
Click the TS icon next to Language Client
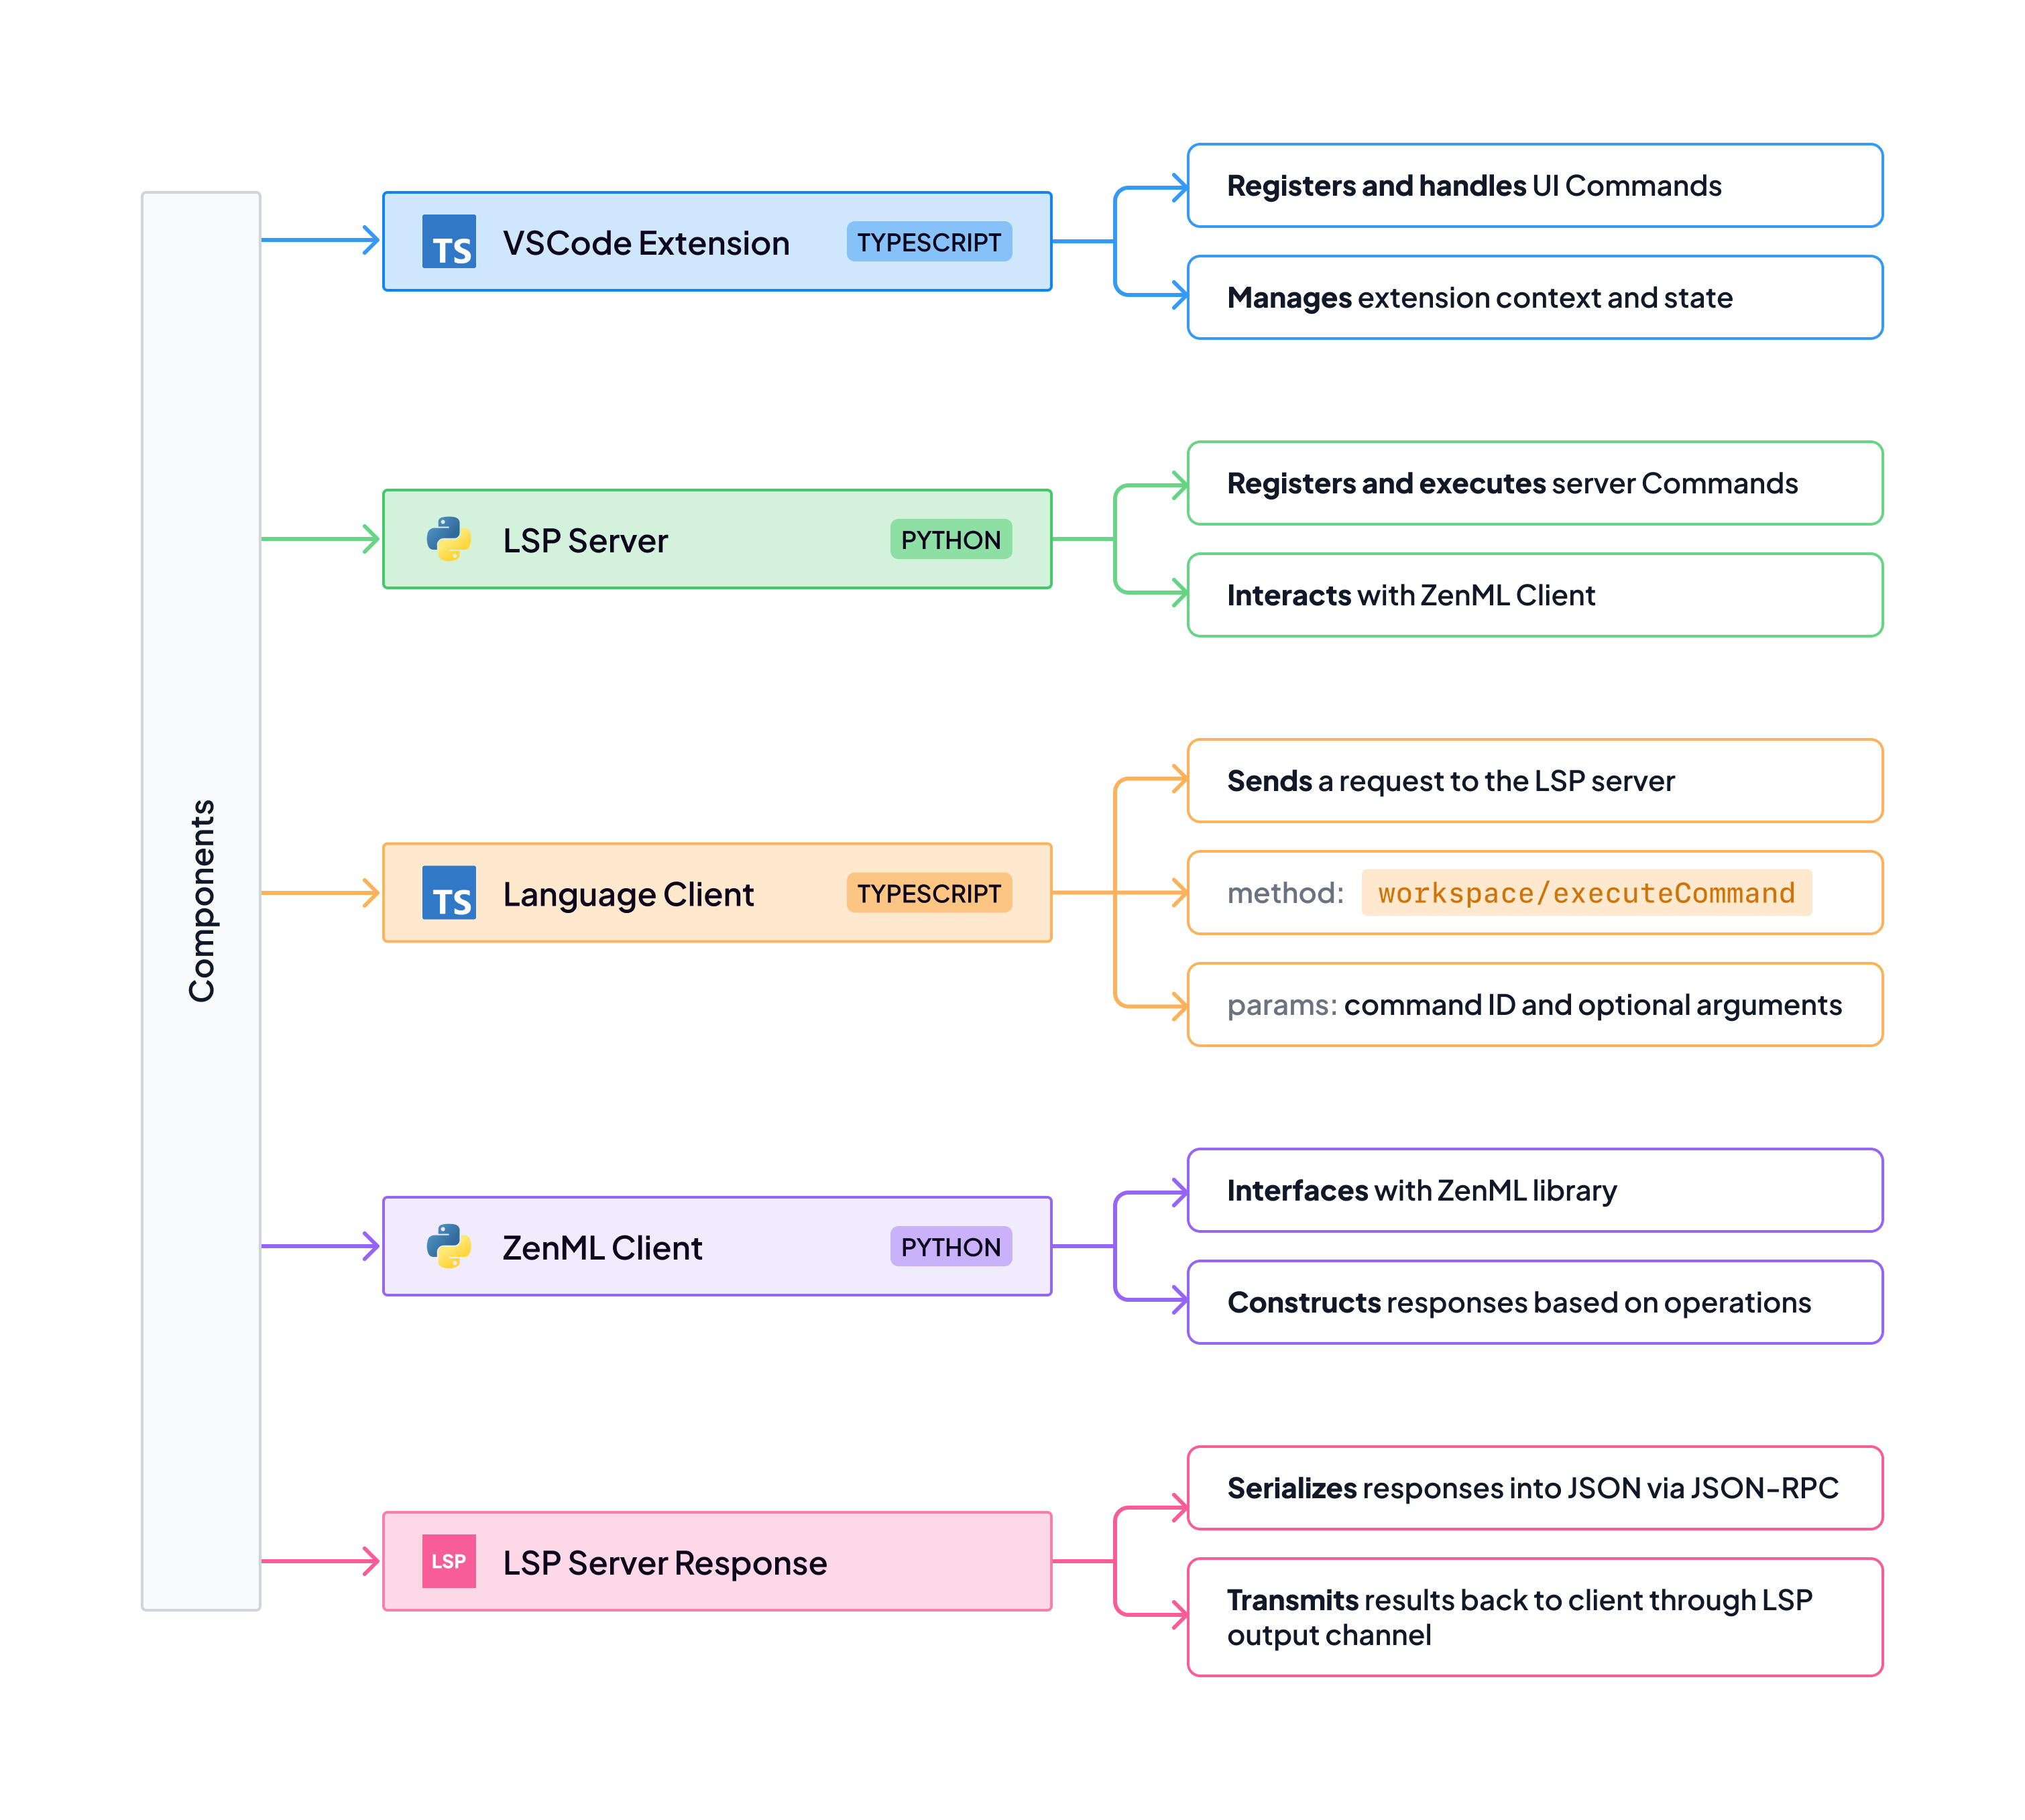448,893
